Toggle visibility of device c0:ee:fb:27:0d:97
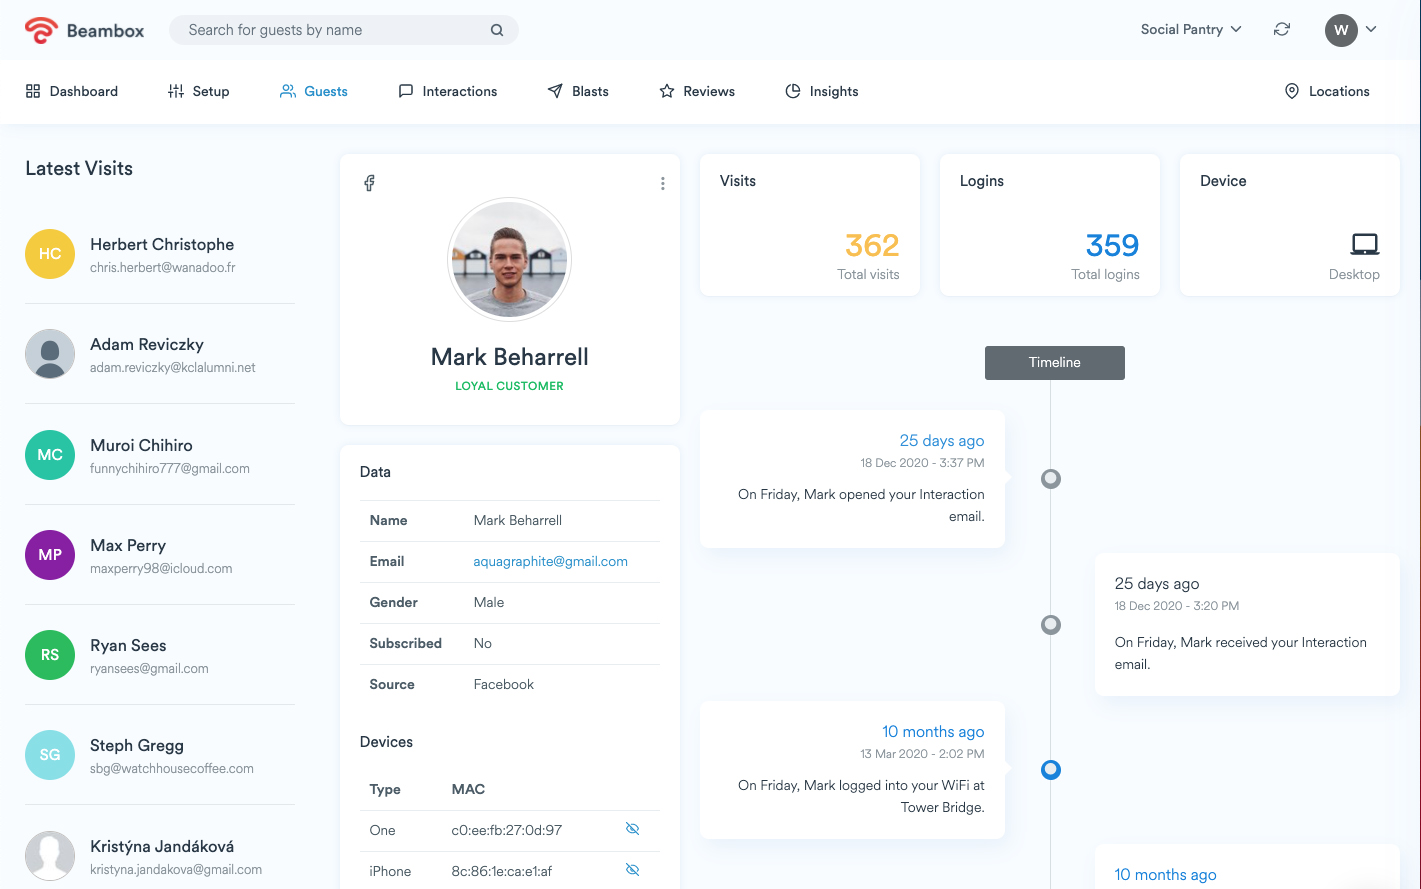The image size is (1421, 889). coord(632,829)
